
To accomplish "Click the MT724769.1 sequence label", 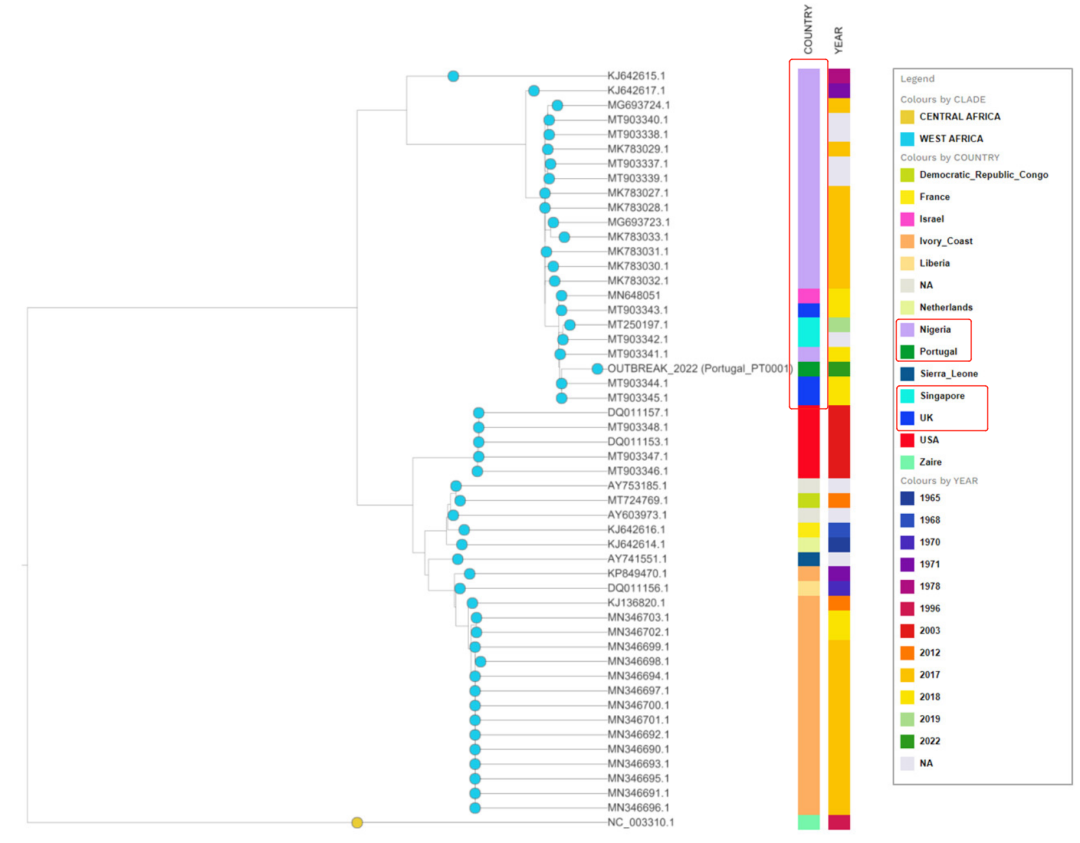I will pos(638,500).
